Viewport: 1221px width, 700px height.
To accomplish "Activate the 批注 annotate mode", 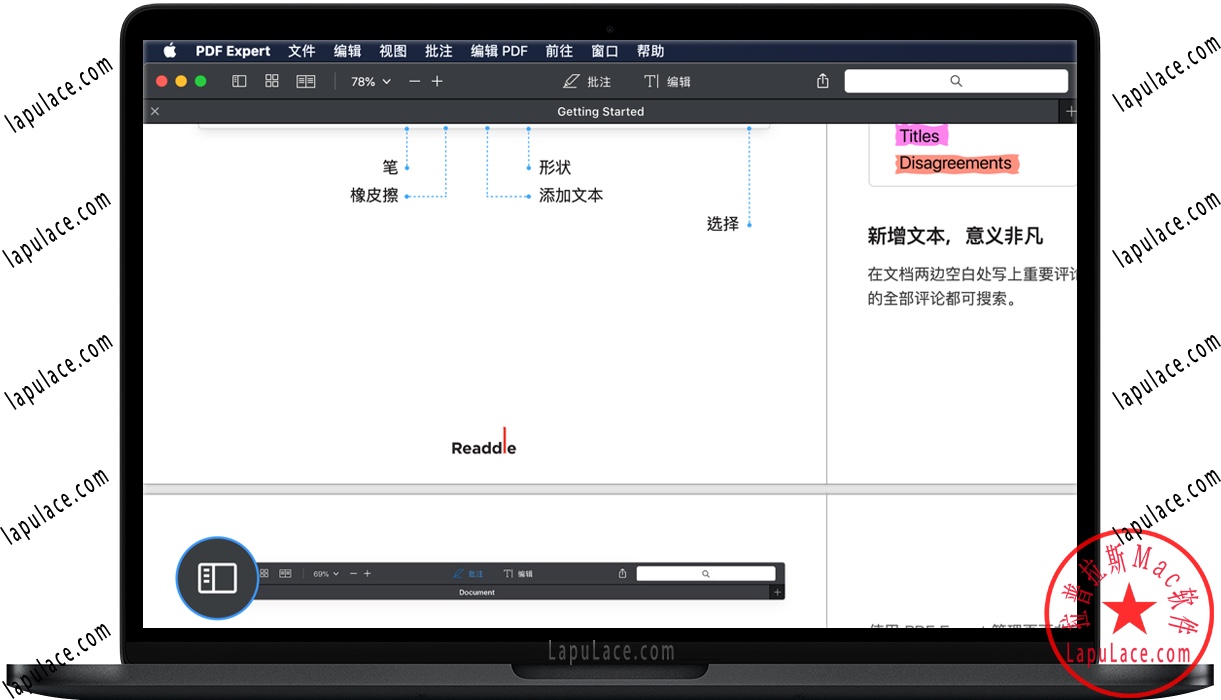I will [x=587, y=81].
